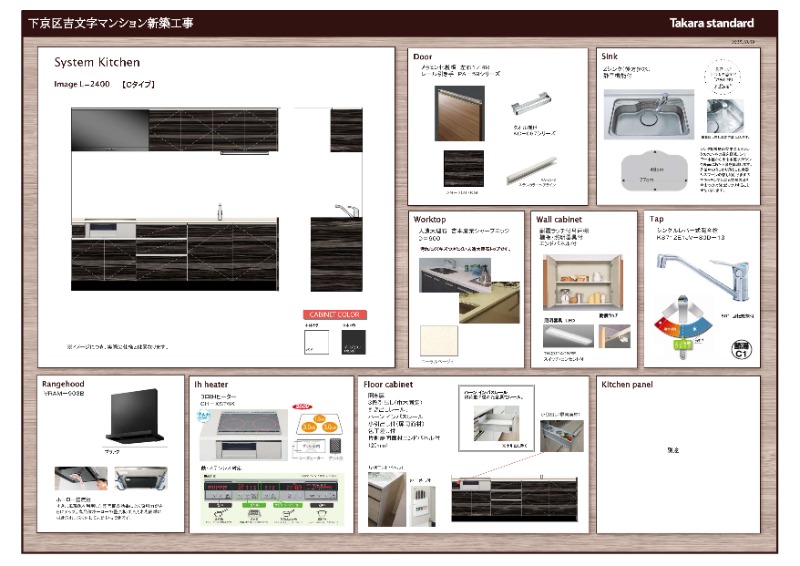This screenshot has height=566, width=800.
Task: Click the System Kitchen heading
Action: pyautogui.click(x=97, y=62)
